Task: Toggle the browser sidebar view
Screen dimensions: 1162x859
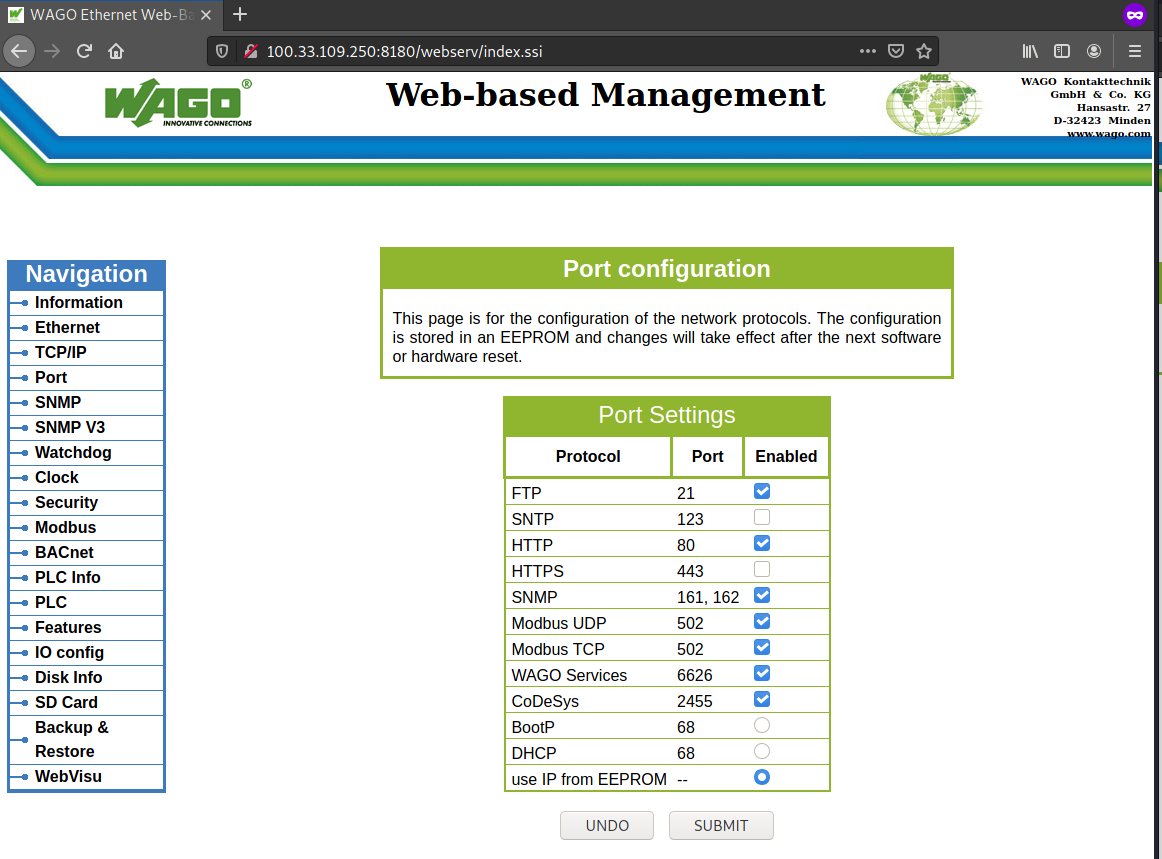Action: coord(1062,51)
